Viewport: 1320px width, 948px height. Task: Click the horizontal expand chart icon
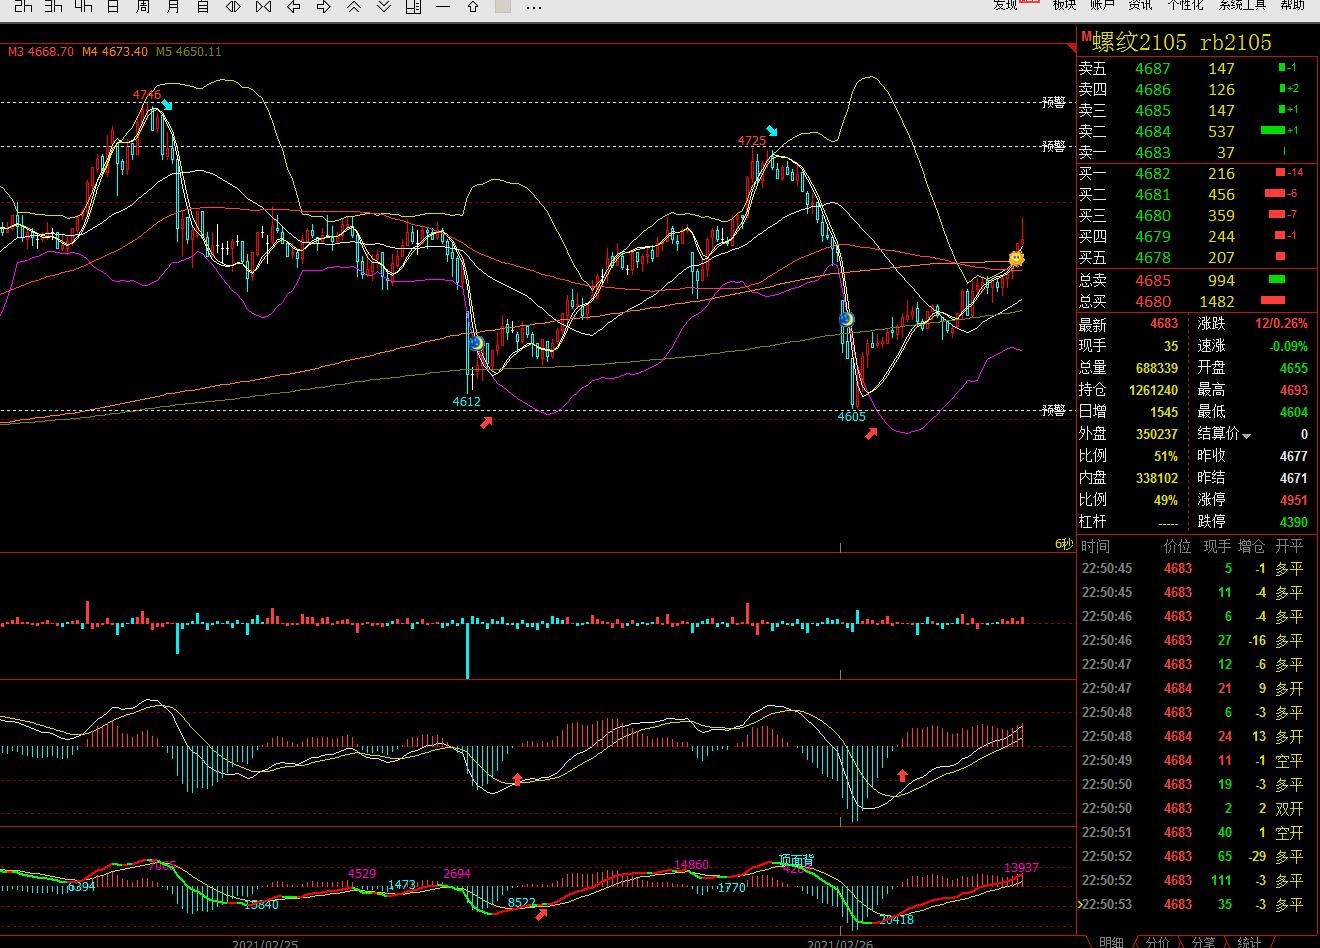(233, 6)
